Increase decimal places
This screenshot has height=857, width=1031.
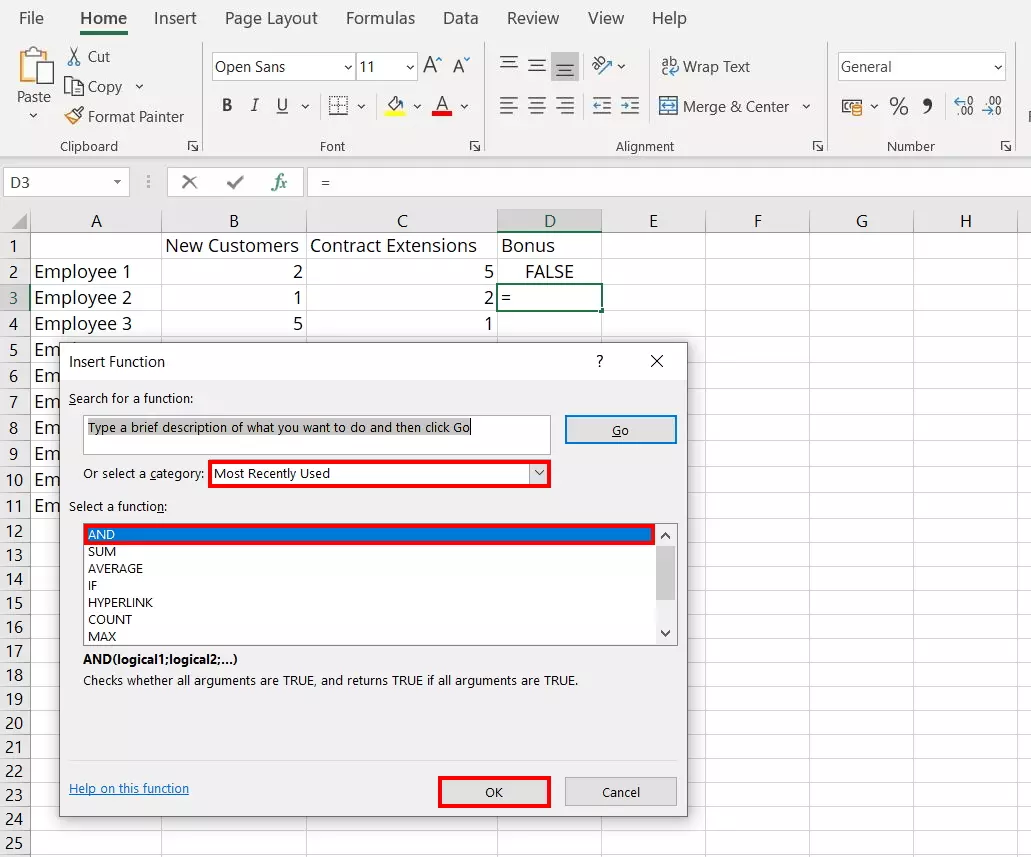click(963, 105)
